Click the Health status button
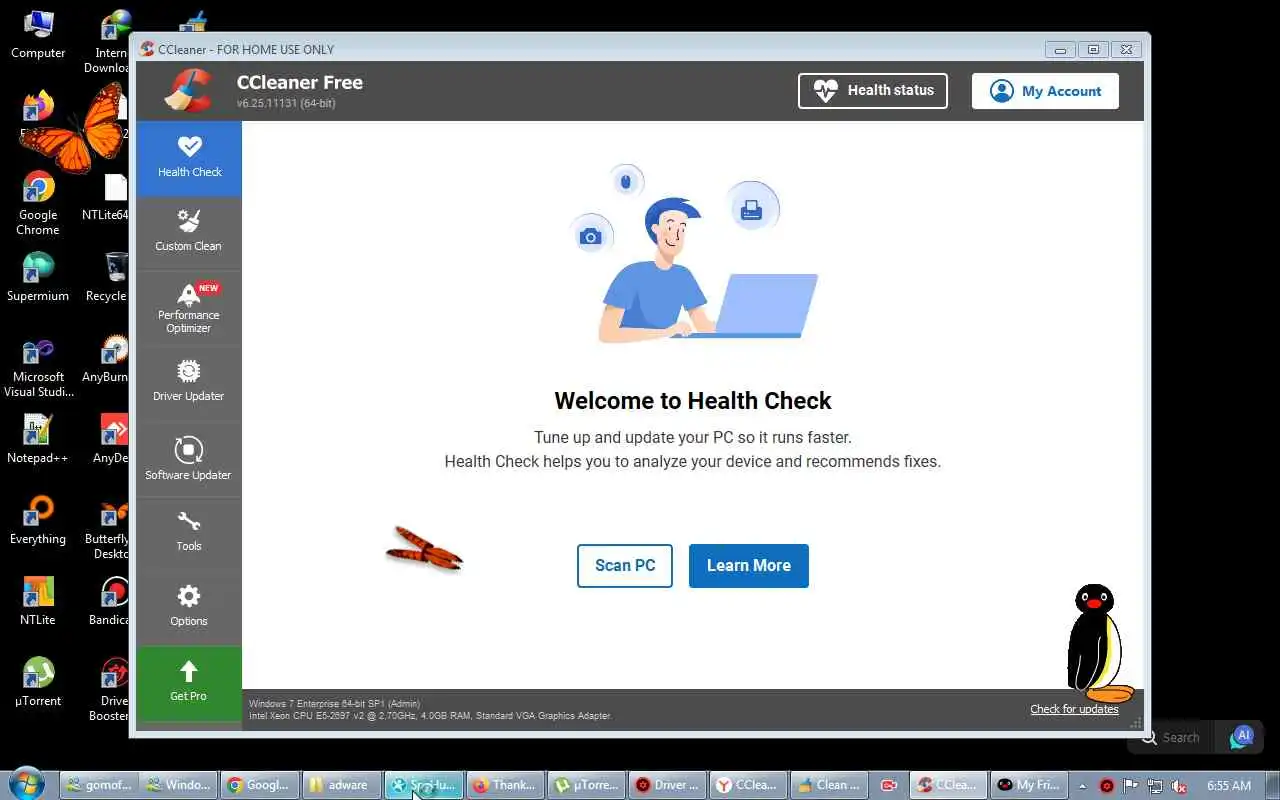Image resolution: width=1280 pixels, height=800 pixels. 873,90
